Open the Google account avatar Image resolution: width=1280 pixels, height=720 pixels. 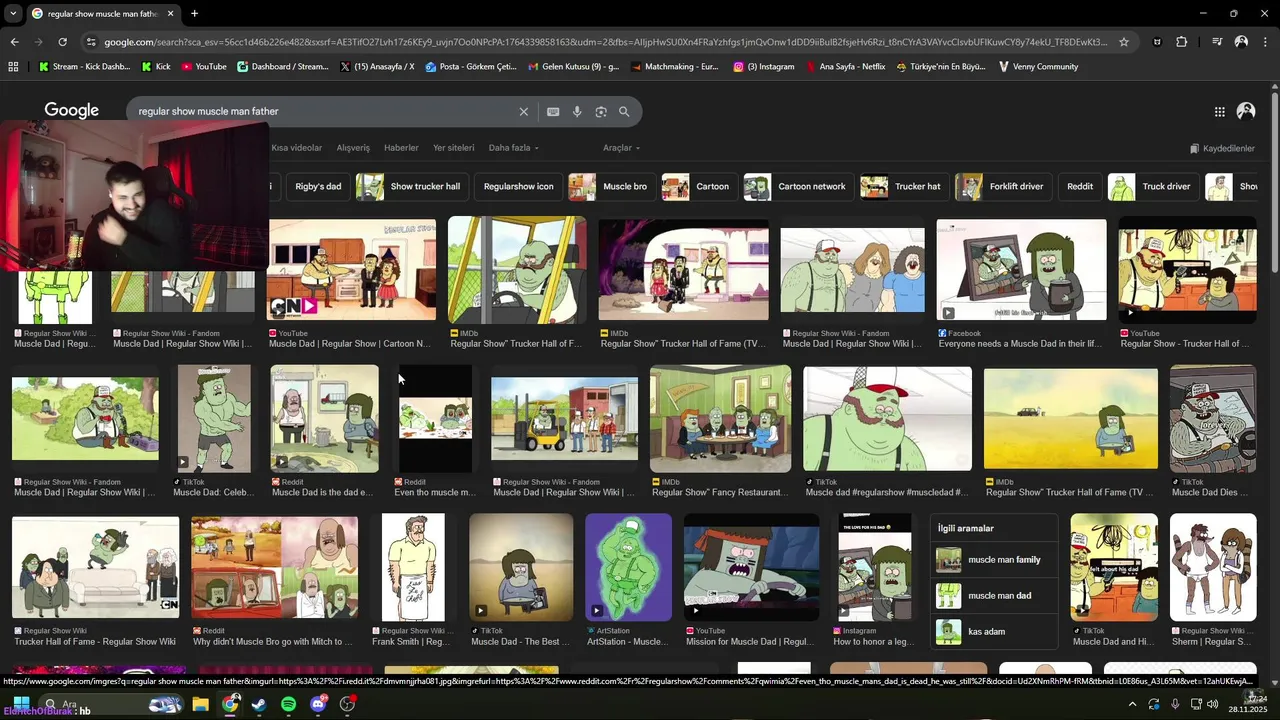pos(1246,112)
